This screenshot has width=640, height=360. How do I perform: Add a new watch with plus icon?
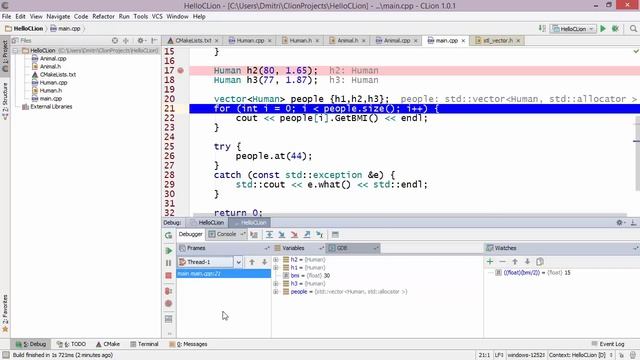pos(490,262)
